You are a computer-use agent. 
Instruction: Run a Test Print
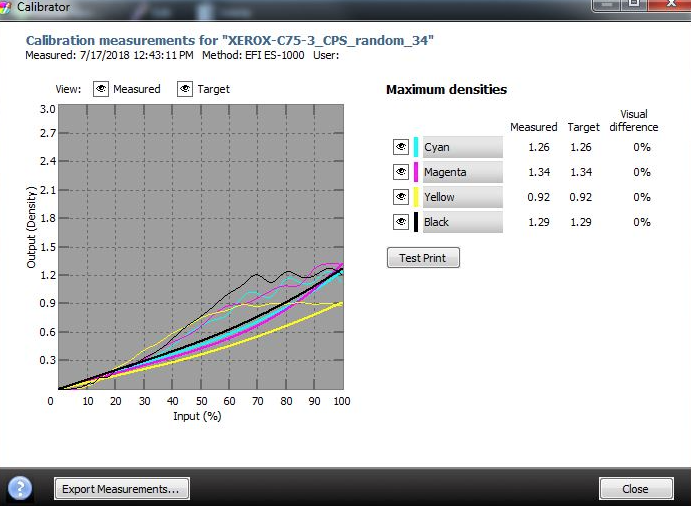(423, 258)
